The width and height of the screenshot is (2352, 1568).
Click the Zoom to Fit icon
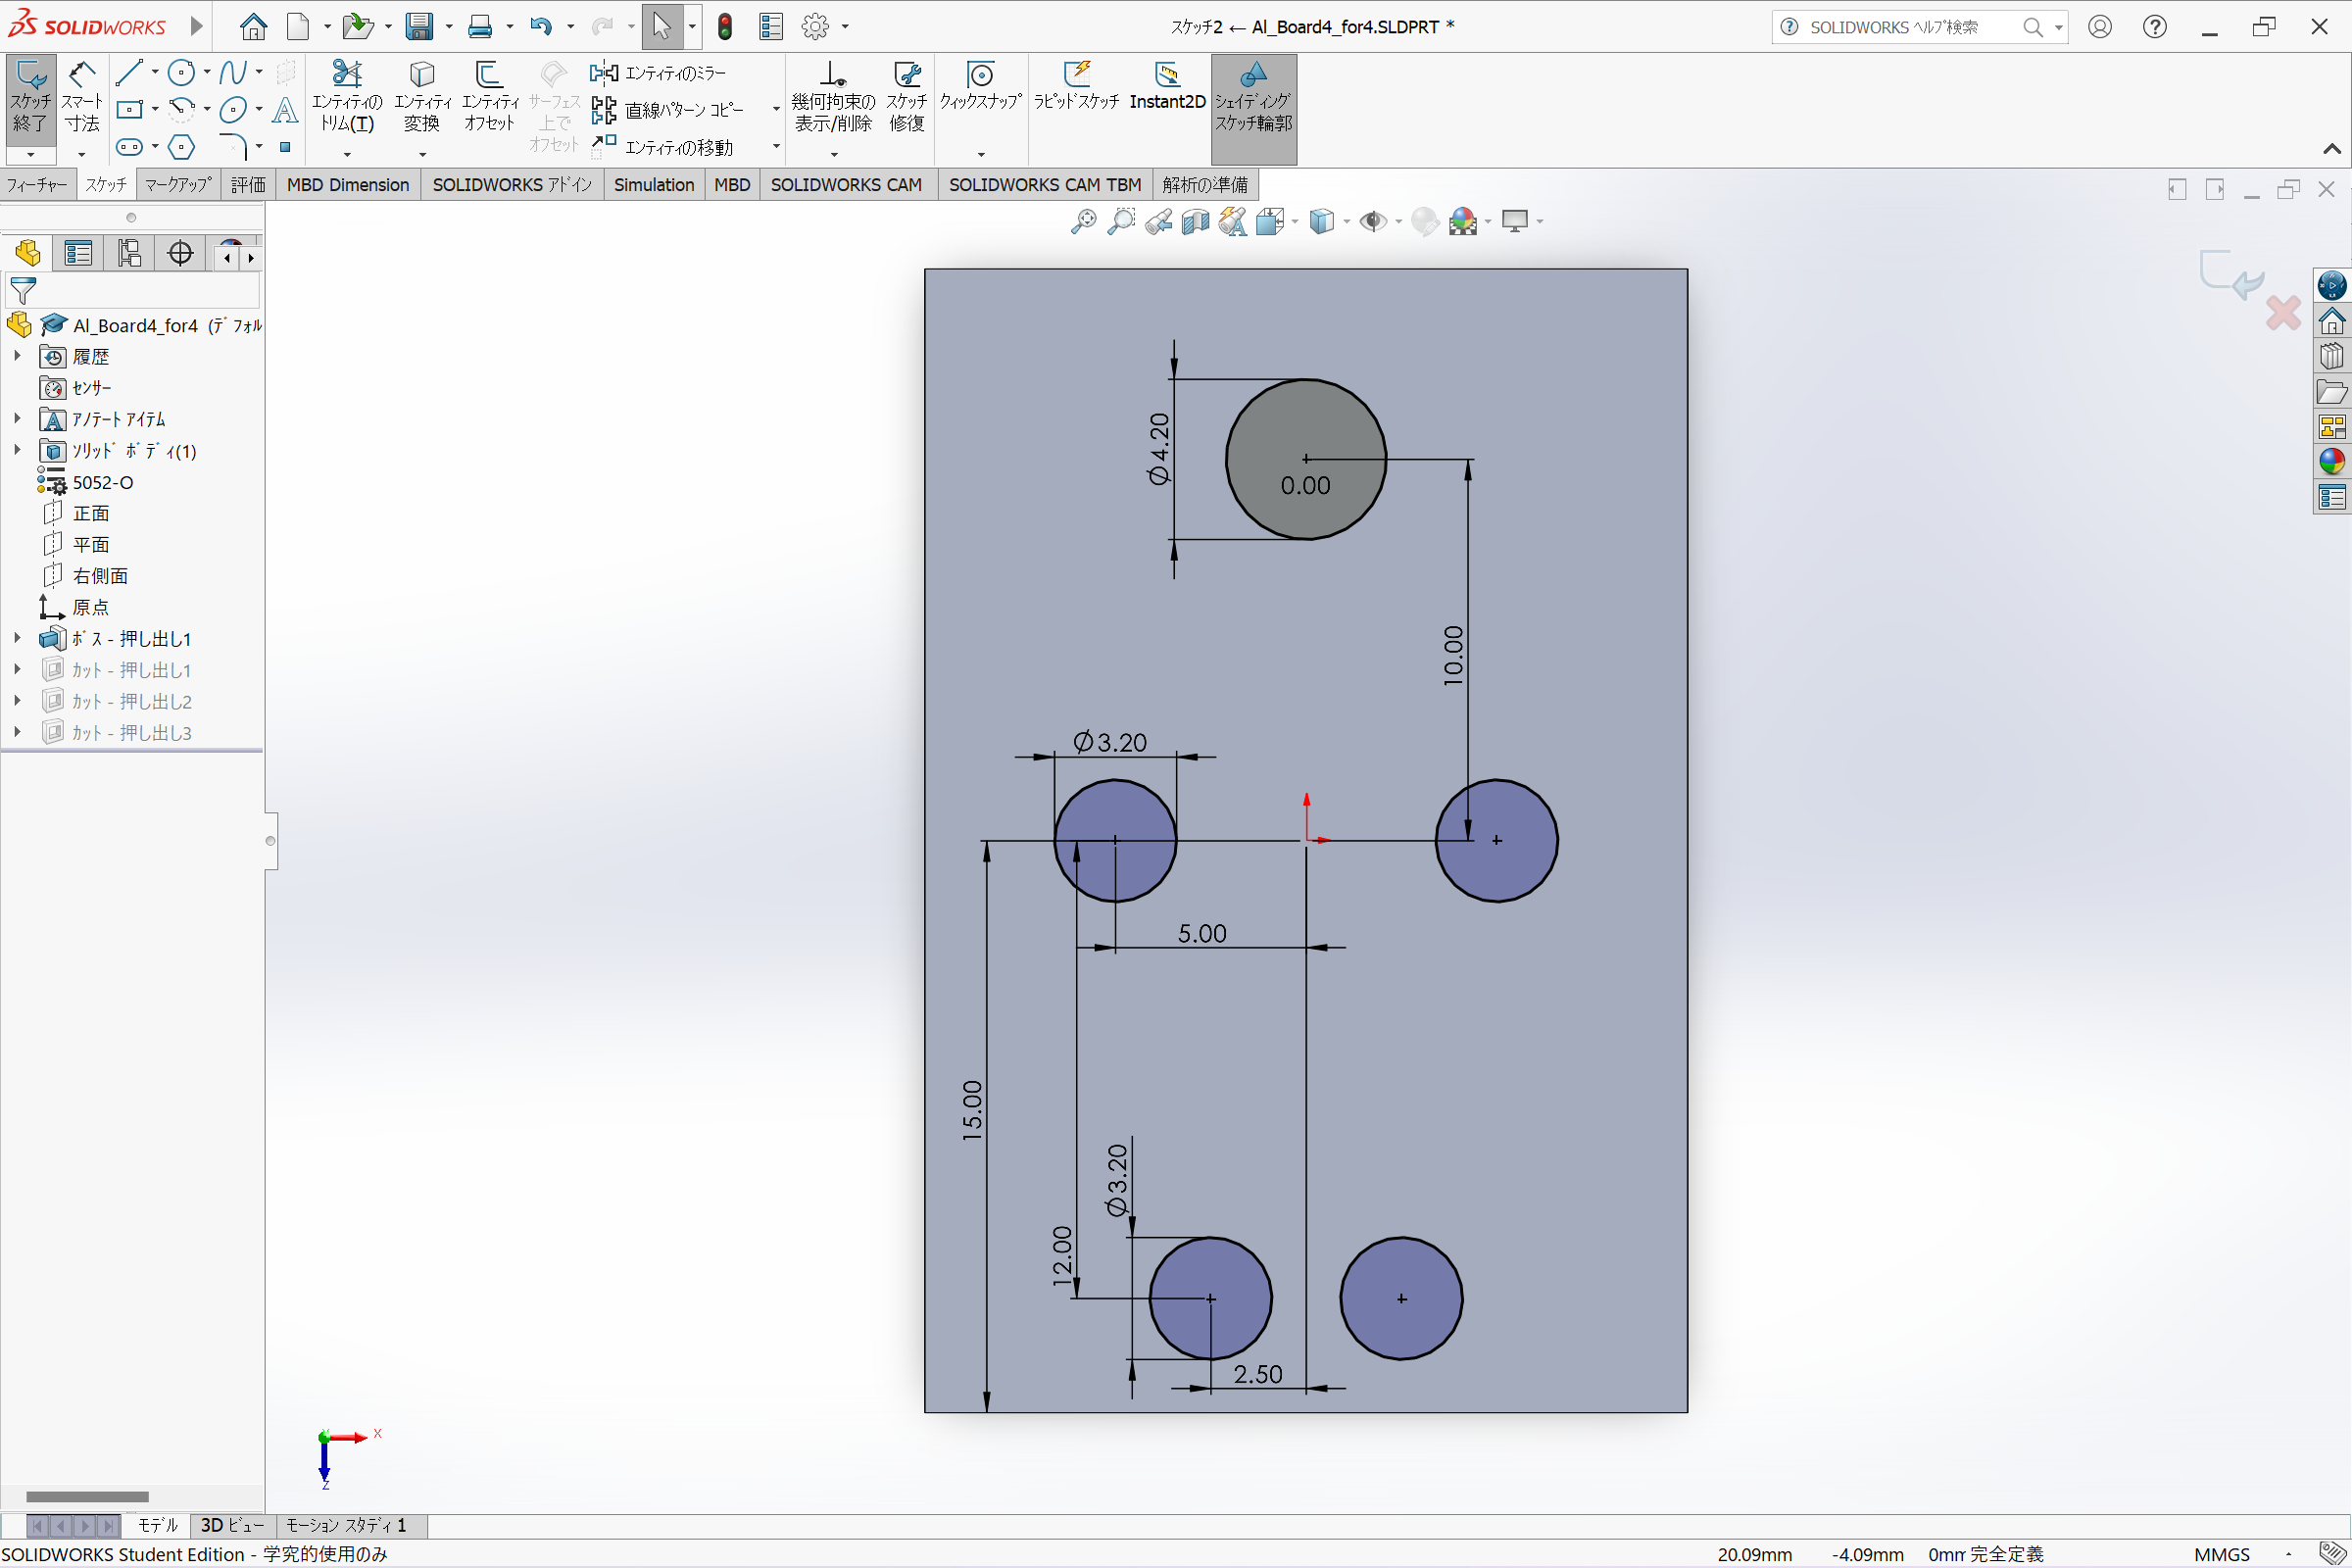point(1083,221)
